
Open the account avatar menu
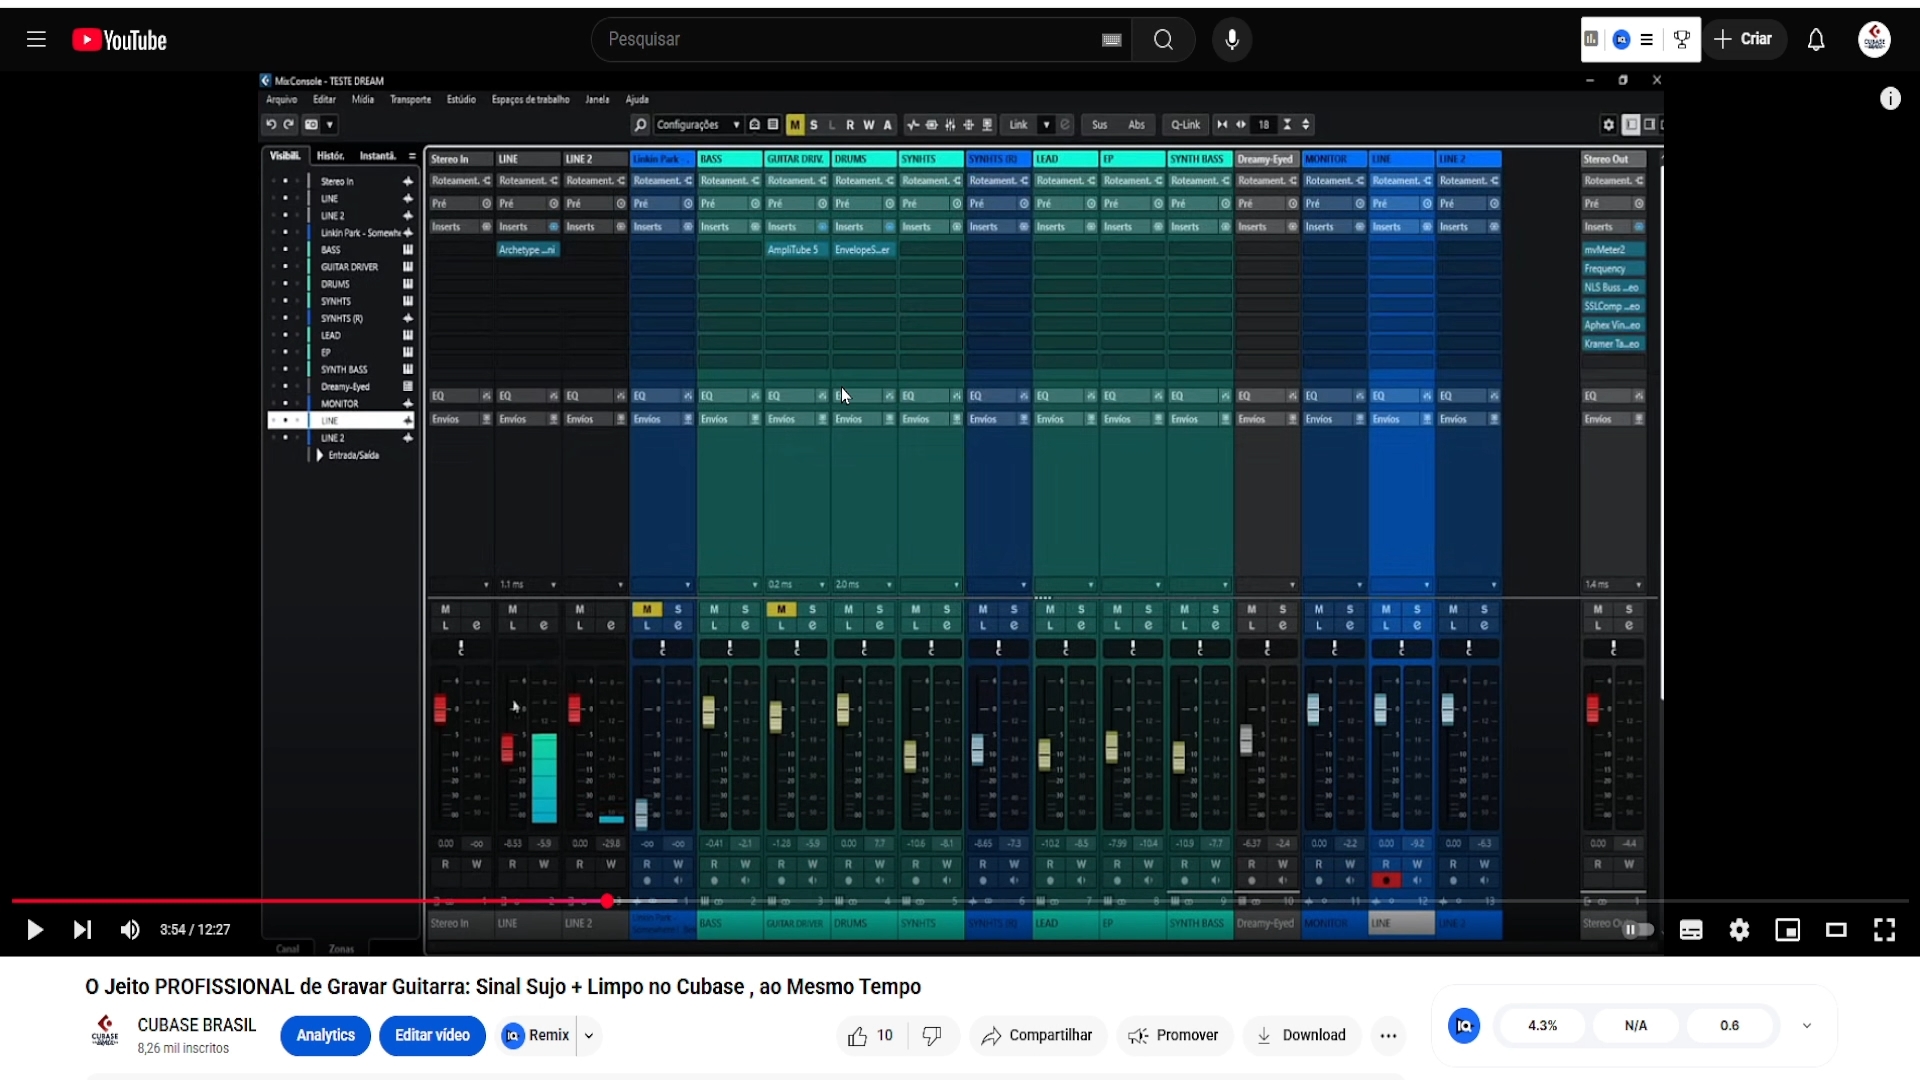tap(1874, 40)
